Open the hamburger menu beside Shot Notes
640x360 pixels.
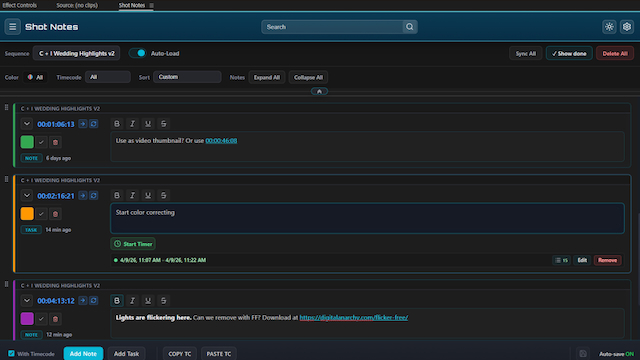[13, 27]
